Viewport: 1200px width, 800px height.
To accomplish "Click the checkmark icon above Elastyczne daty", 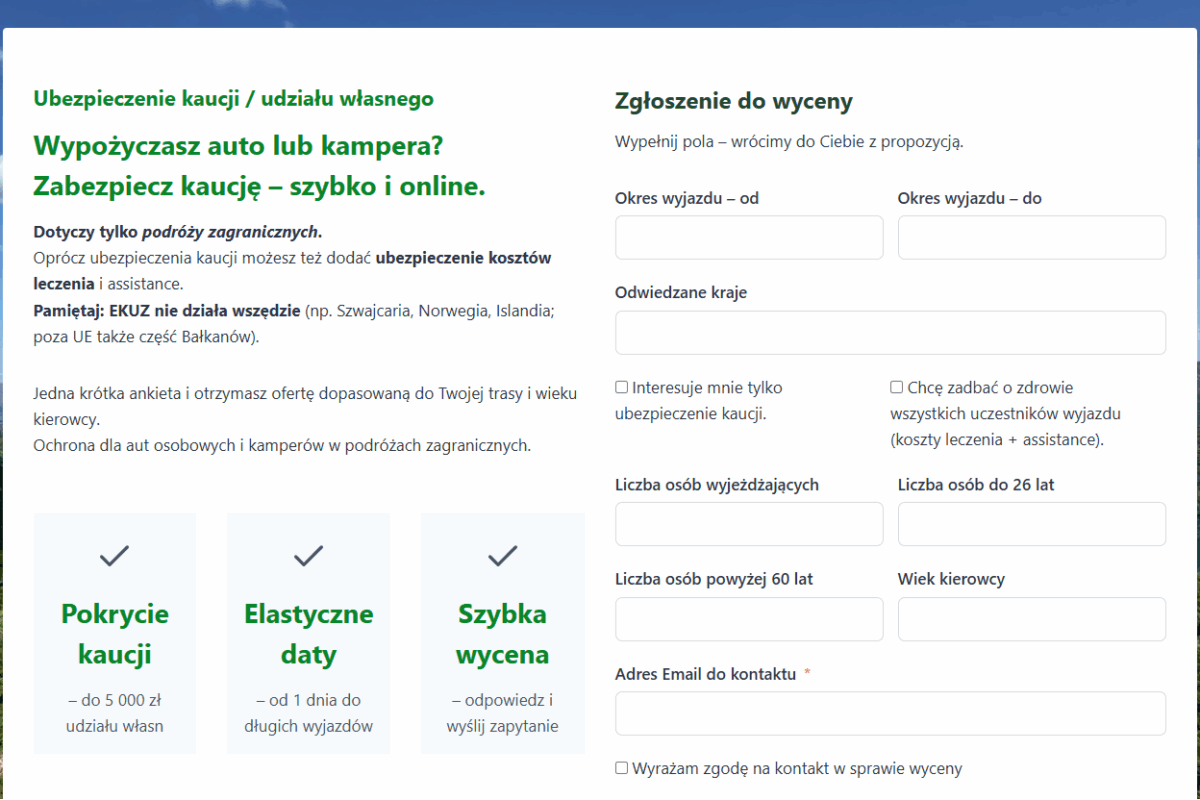I will [308, 555].
